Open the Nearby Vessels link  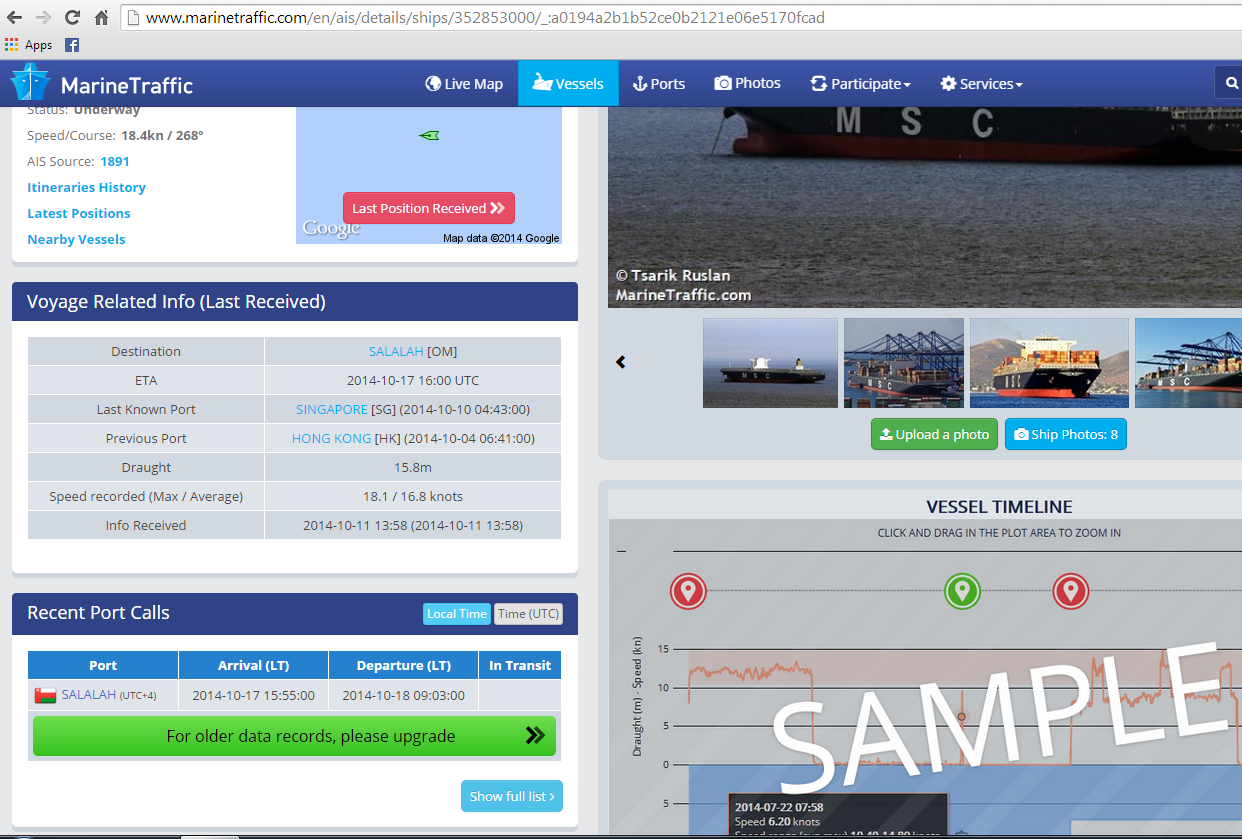(x=76, y=239)
